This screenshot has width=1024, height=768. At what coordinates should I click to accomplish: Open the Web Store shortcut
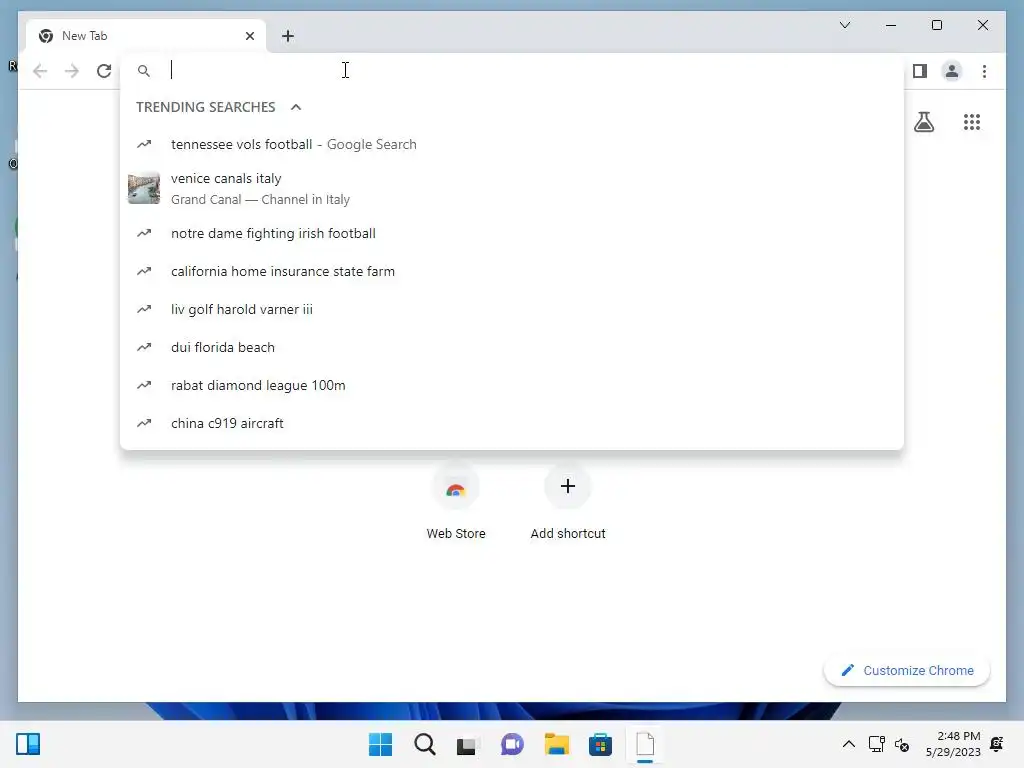coord(456,502)
